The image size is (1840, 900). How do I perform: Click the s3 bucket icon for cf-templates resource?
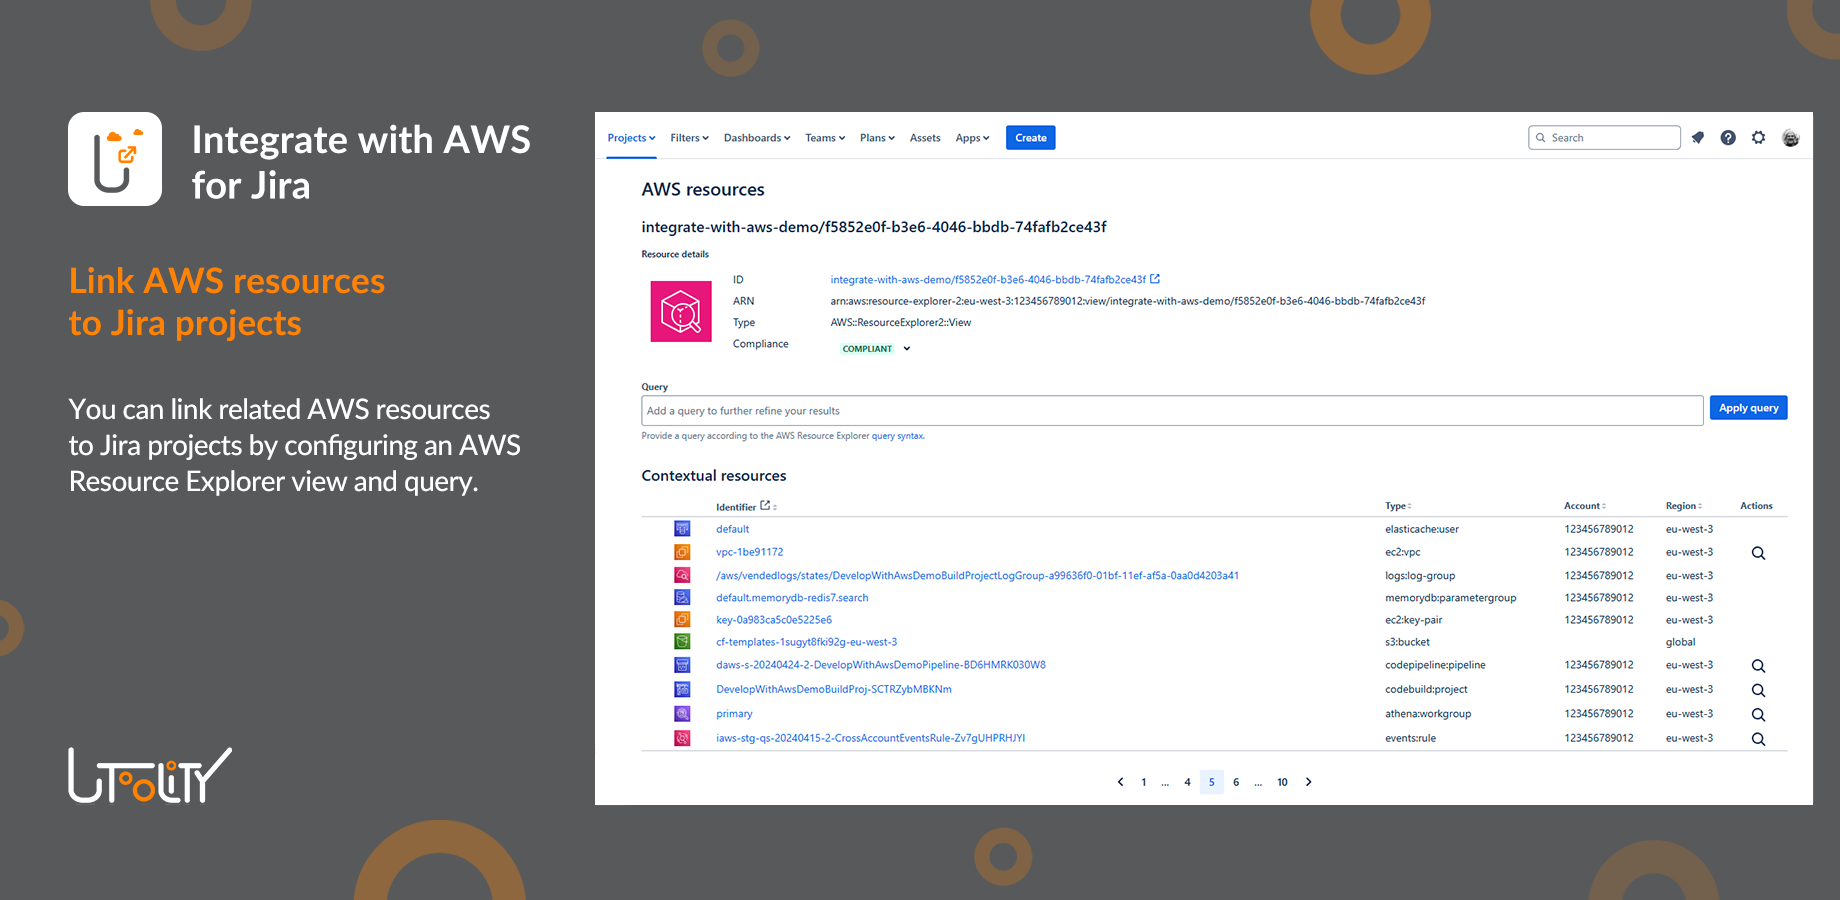(682, 641)
